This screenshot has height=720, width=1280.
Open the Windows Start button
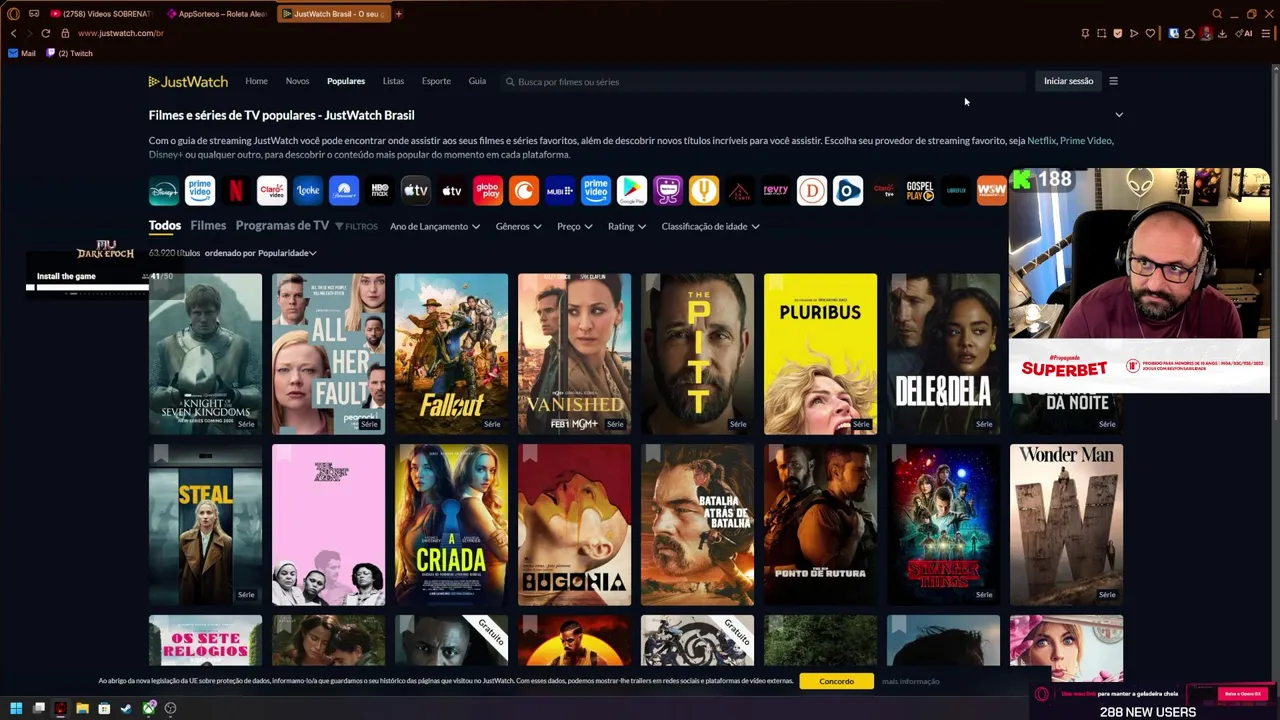[16, 708]
